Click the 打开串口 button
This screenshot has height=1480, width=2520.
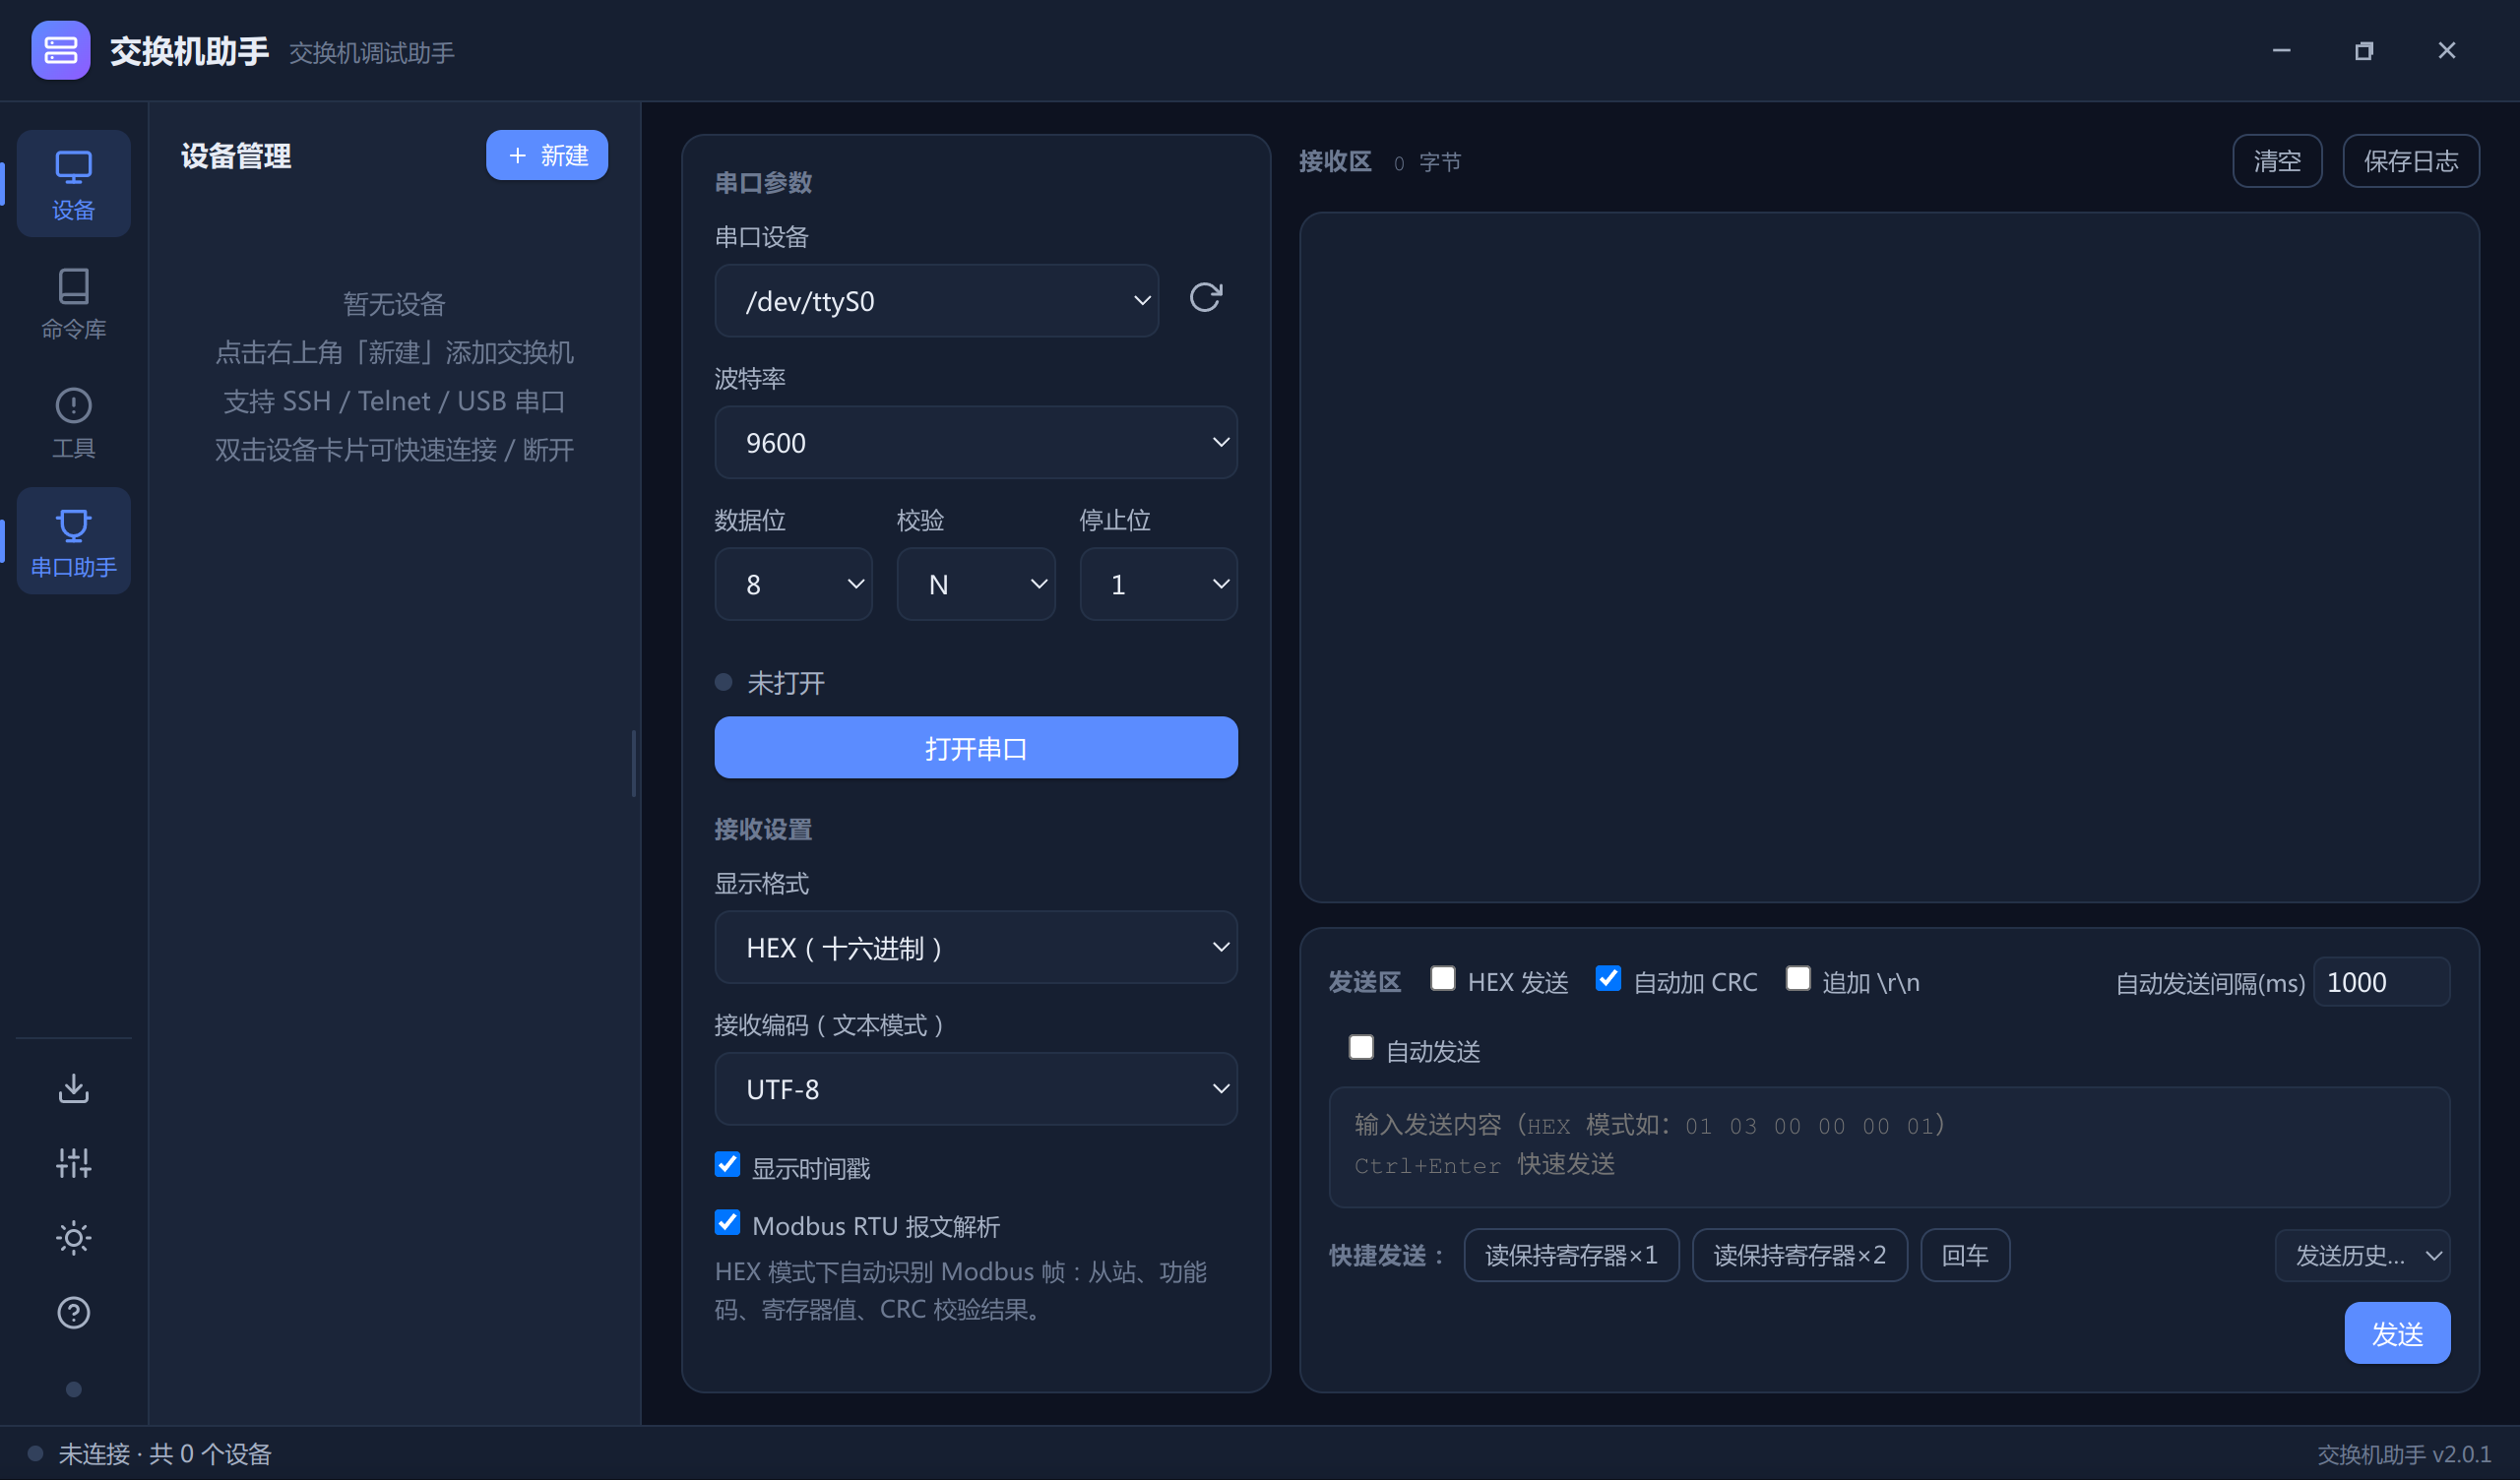(976, 748)
